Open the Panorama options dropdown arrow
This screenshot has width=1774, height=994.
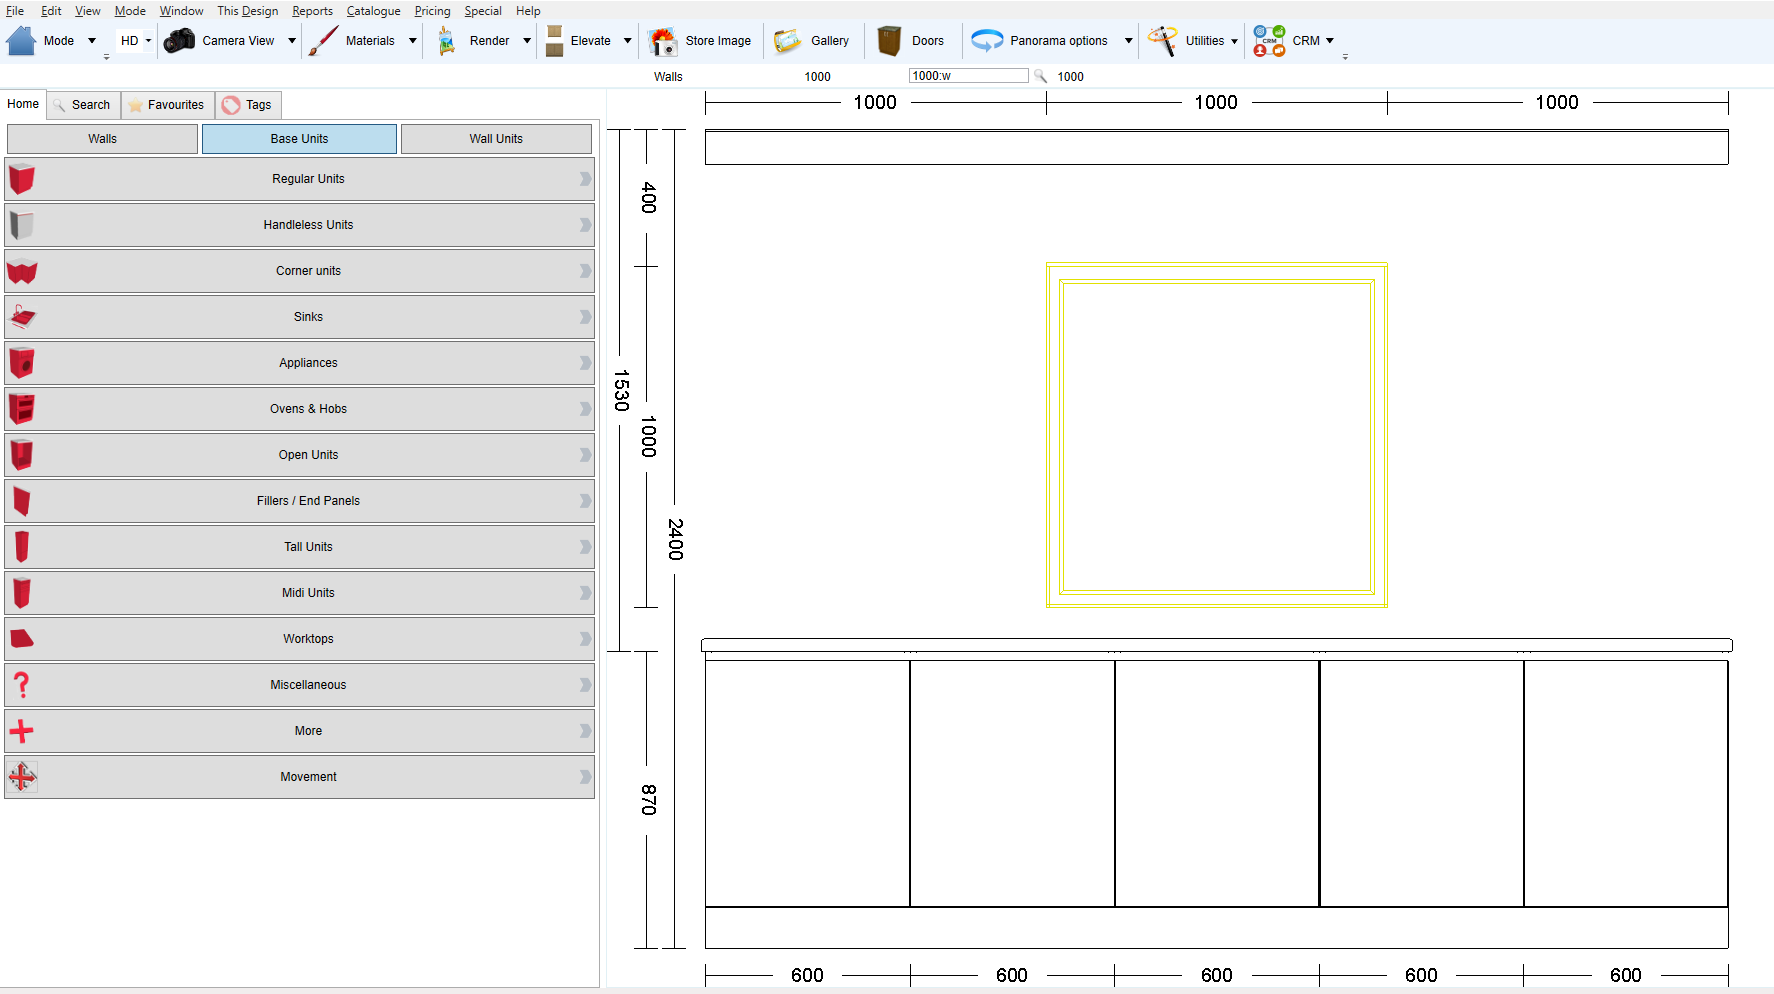pyautogui.click(x=1129, y=41)
